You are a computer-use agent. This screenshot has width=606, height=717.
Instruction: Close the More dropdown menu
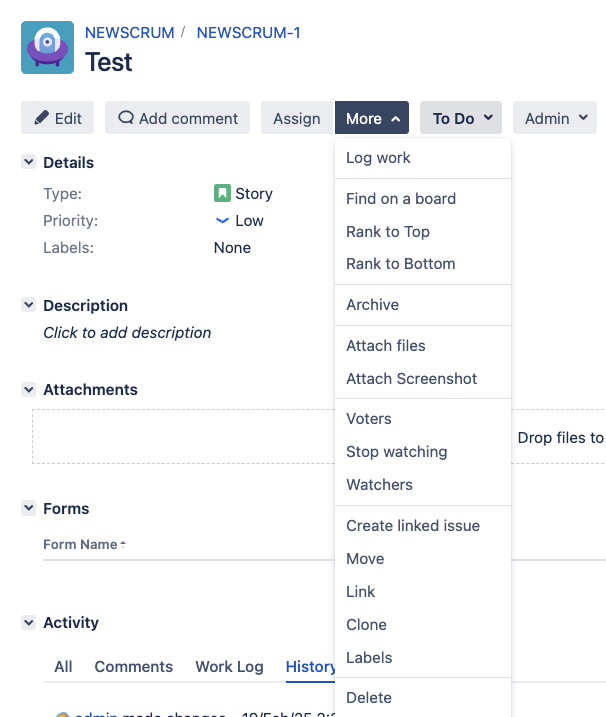point(372,118)
